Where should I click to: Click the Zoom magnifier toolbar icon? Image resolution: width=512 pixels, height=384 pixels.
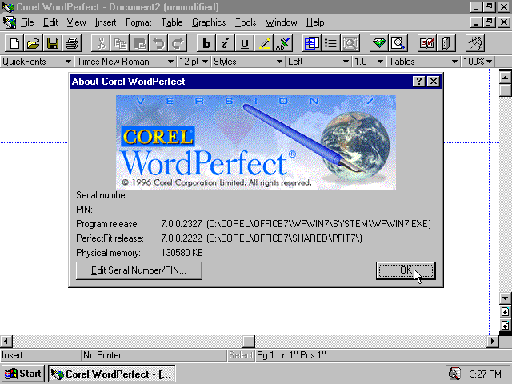coord(398,43)
